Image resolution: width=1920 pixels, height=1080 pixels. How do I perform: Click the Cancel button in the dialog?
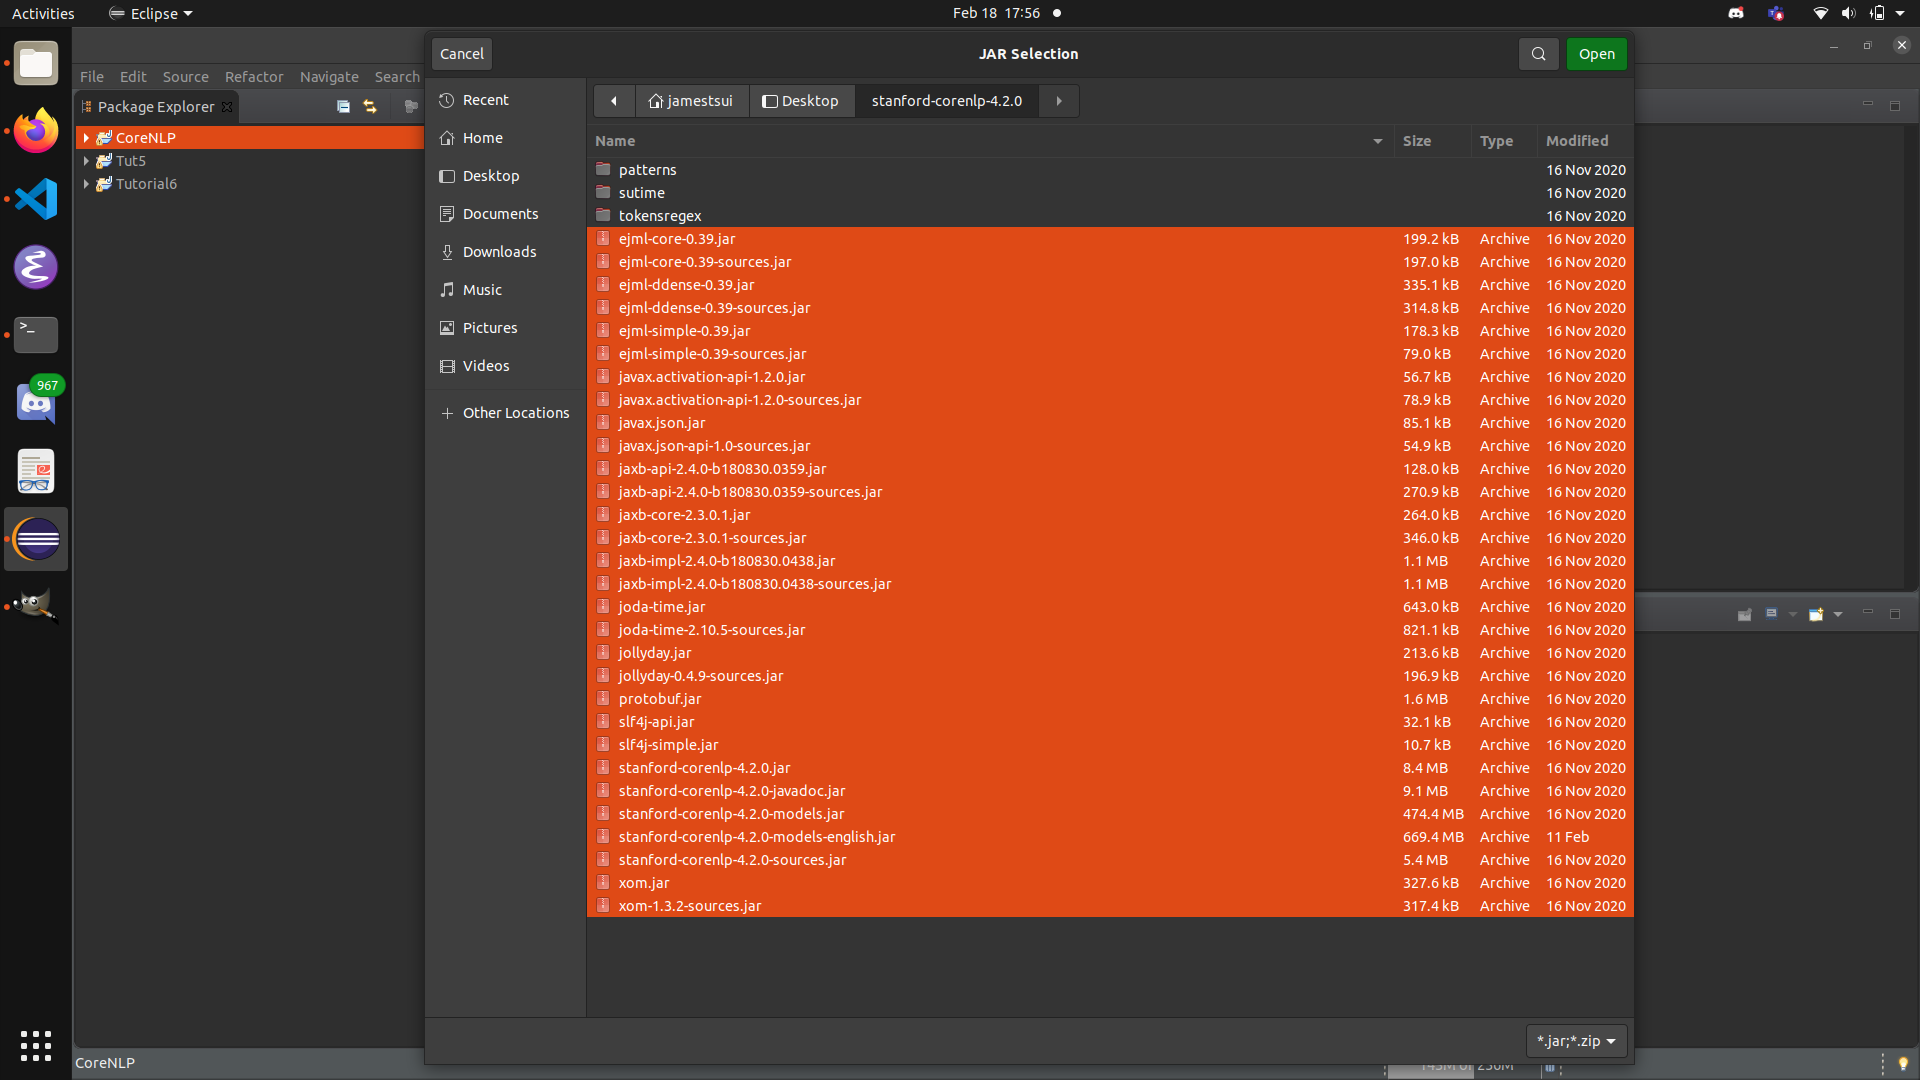tap(460, 53)
